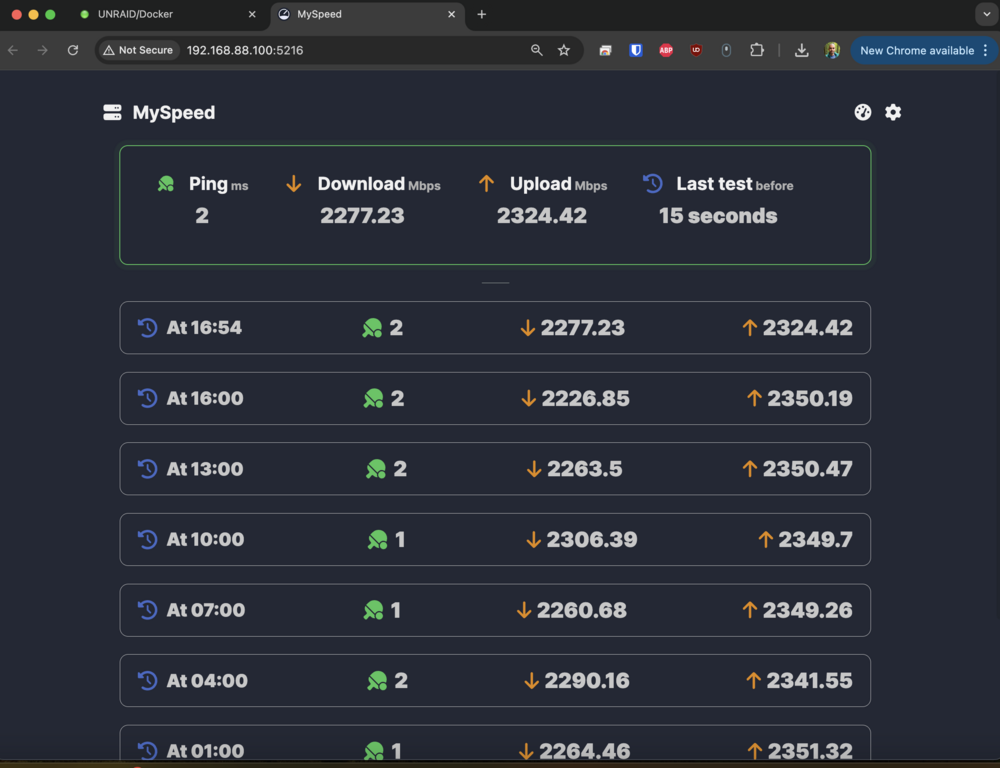The width and height of the screenshot is (1000, 768).
Task: Open the uBlock Origin extension icon
Action: 696,50
